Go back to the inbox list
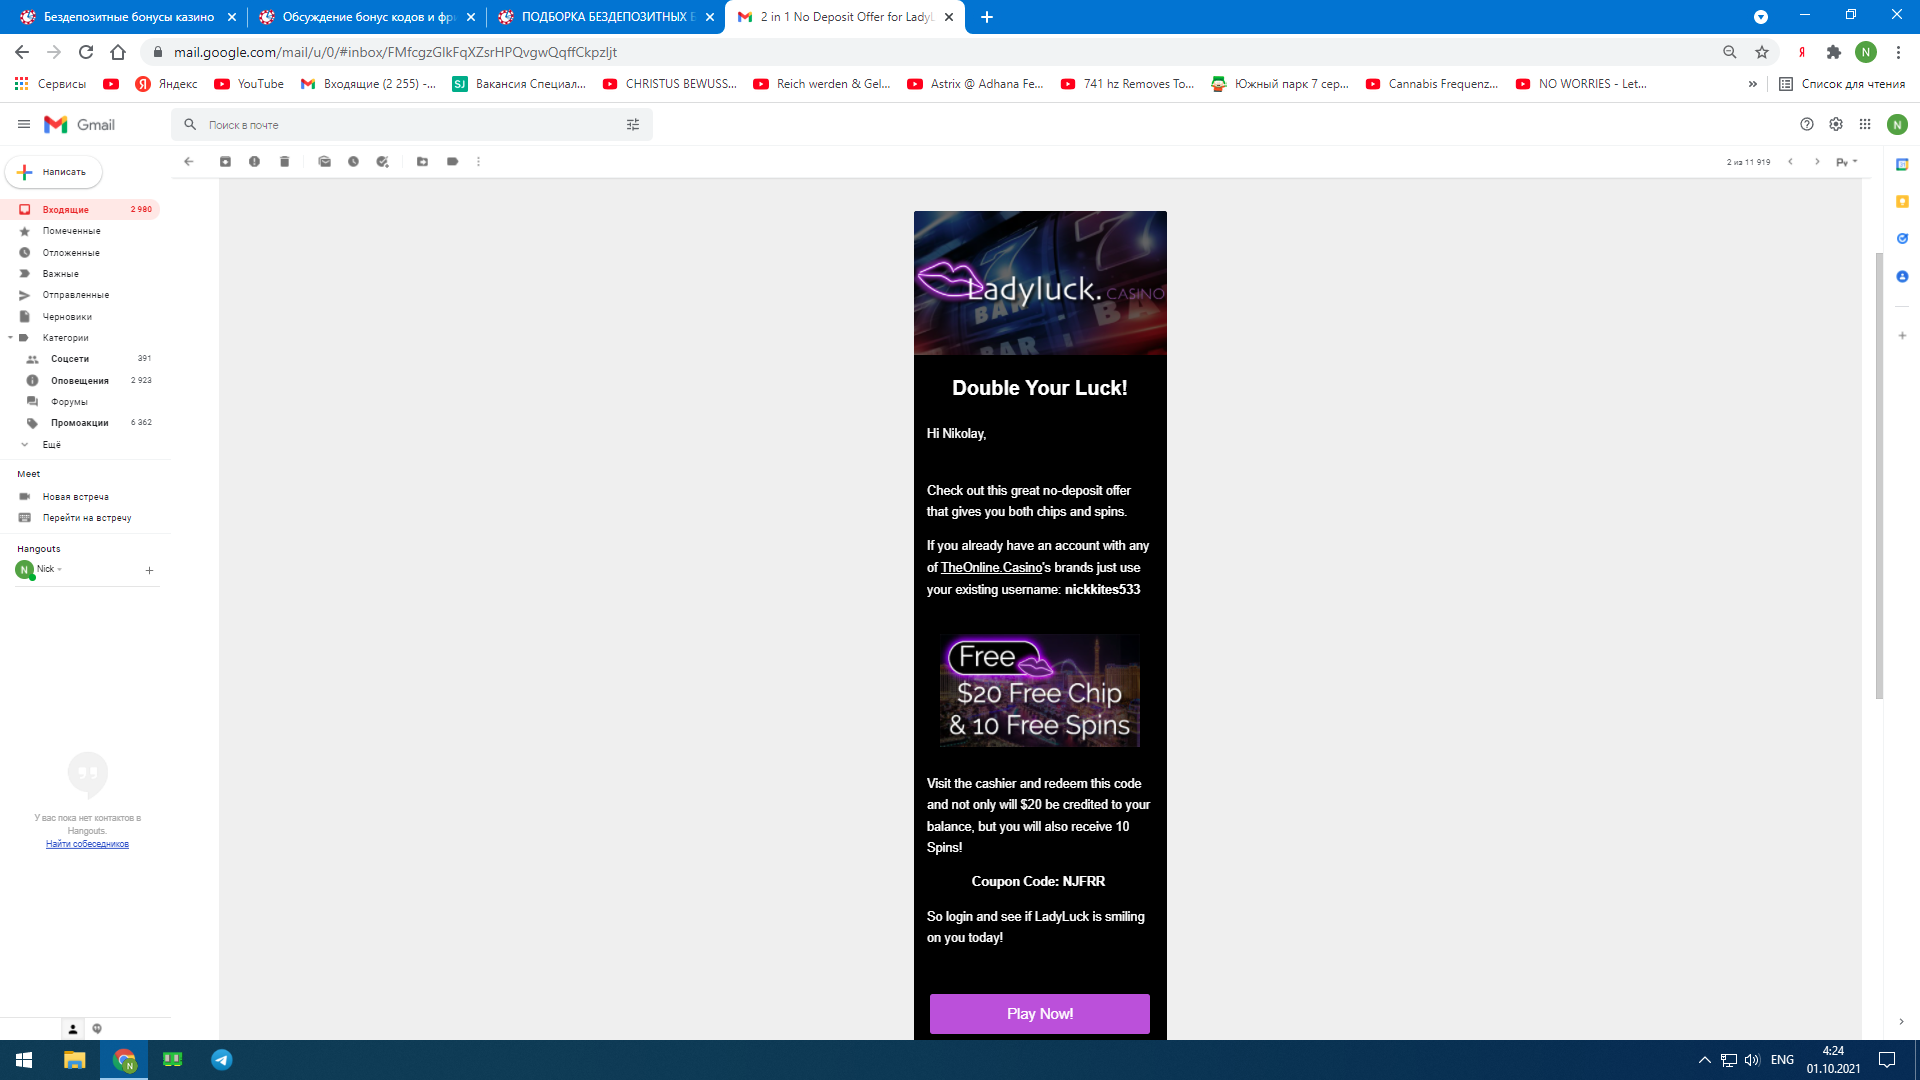1920x1080 pixels. (x=189, y=162)
